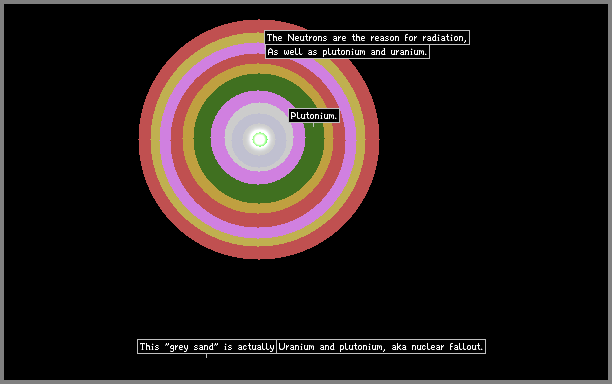Click the pointer tick below the Plutonium sign
Screen dimensions: 612x384
313,124
